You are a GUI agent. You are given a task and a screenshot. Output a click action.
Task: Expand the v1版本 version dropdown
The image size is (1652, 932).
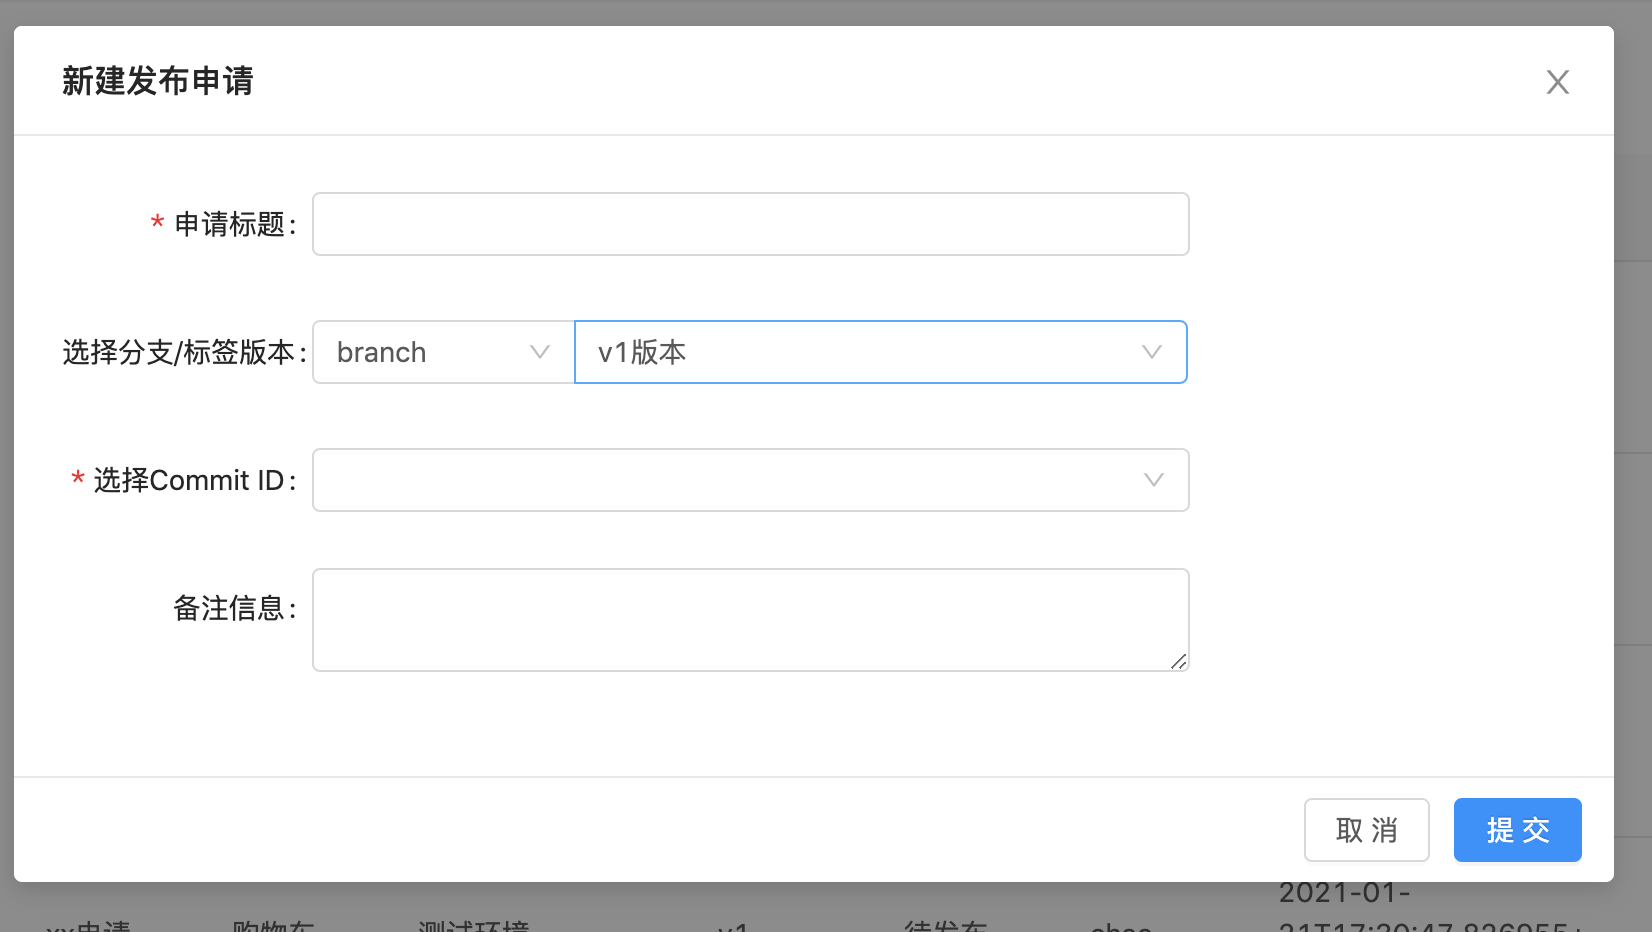click(x=881, y=352)
